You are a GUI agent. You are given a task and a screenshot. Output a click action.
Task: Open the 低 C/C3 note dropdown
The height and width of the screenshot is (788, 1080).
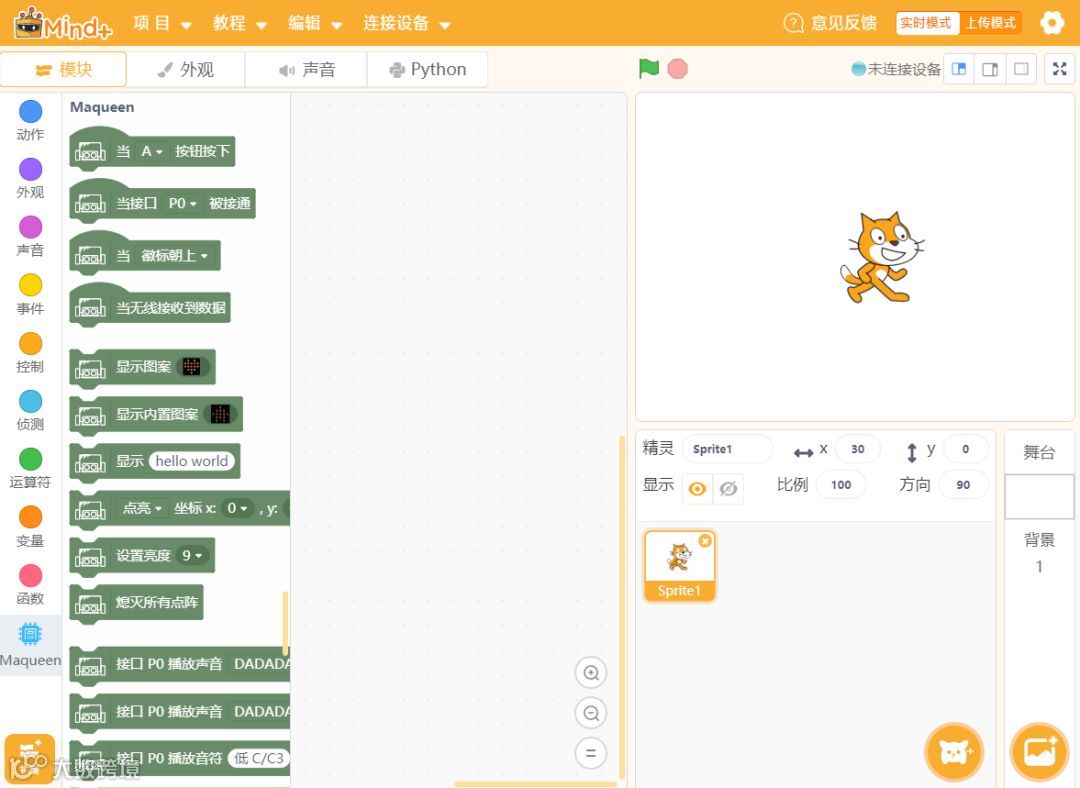[258, 758]
